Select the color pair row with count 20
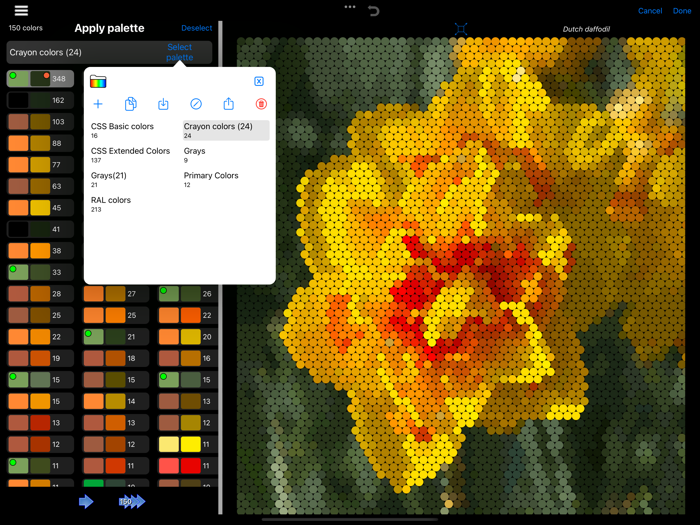This screenshot has height=525, width=700. (188, 337)
